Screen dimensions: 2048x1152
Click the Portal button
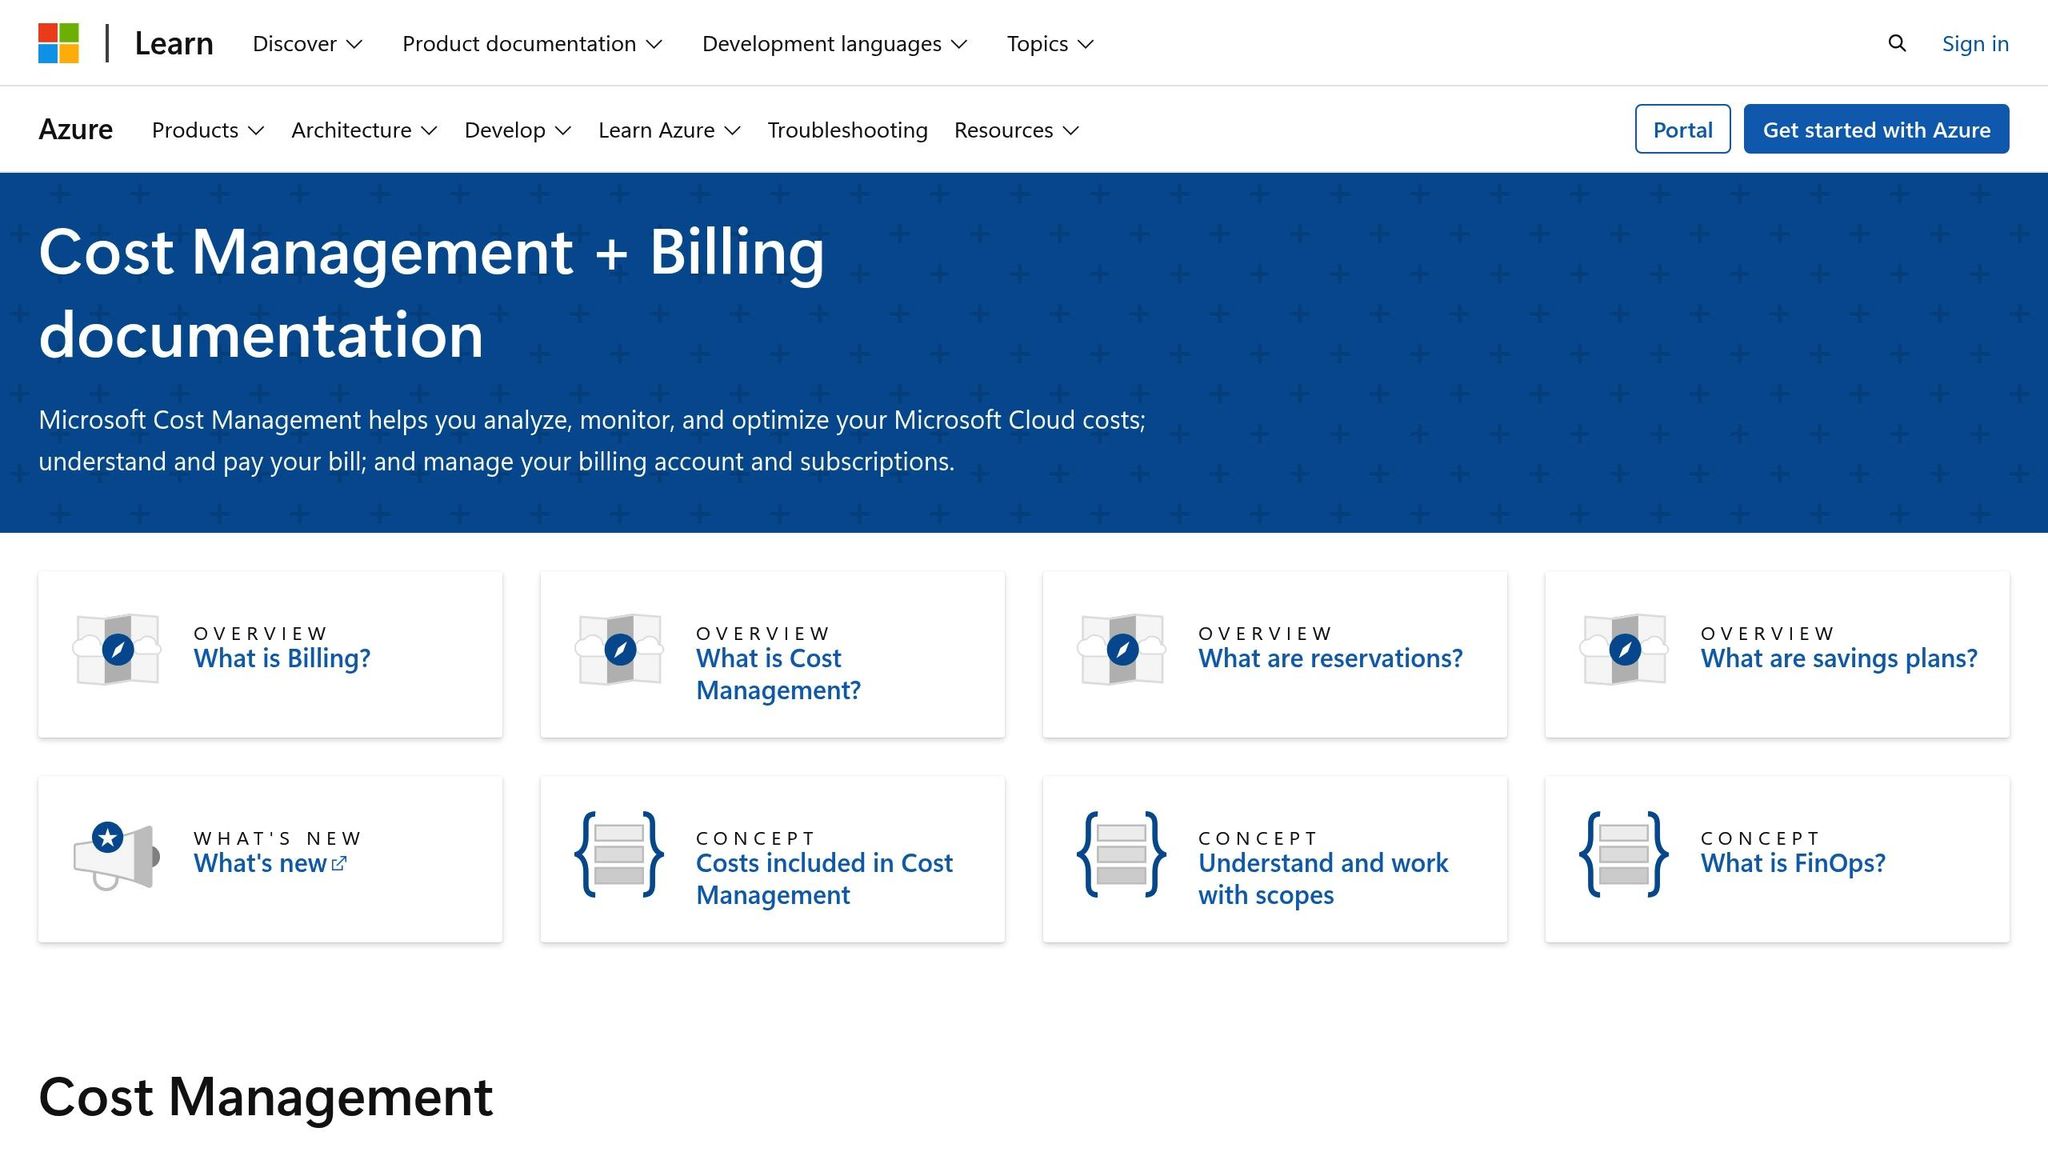click(x=1682, y=129)
